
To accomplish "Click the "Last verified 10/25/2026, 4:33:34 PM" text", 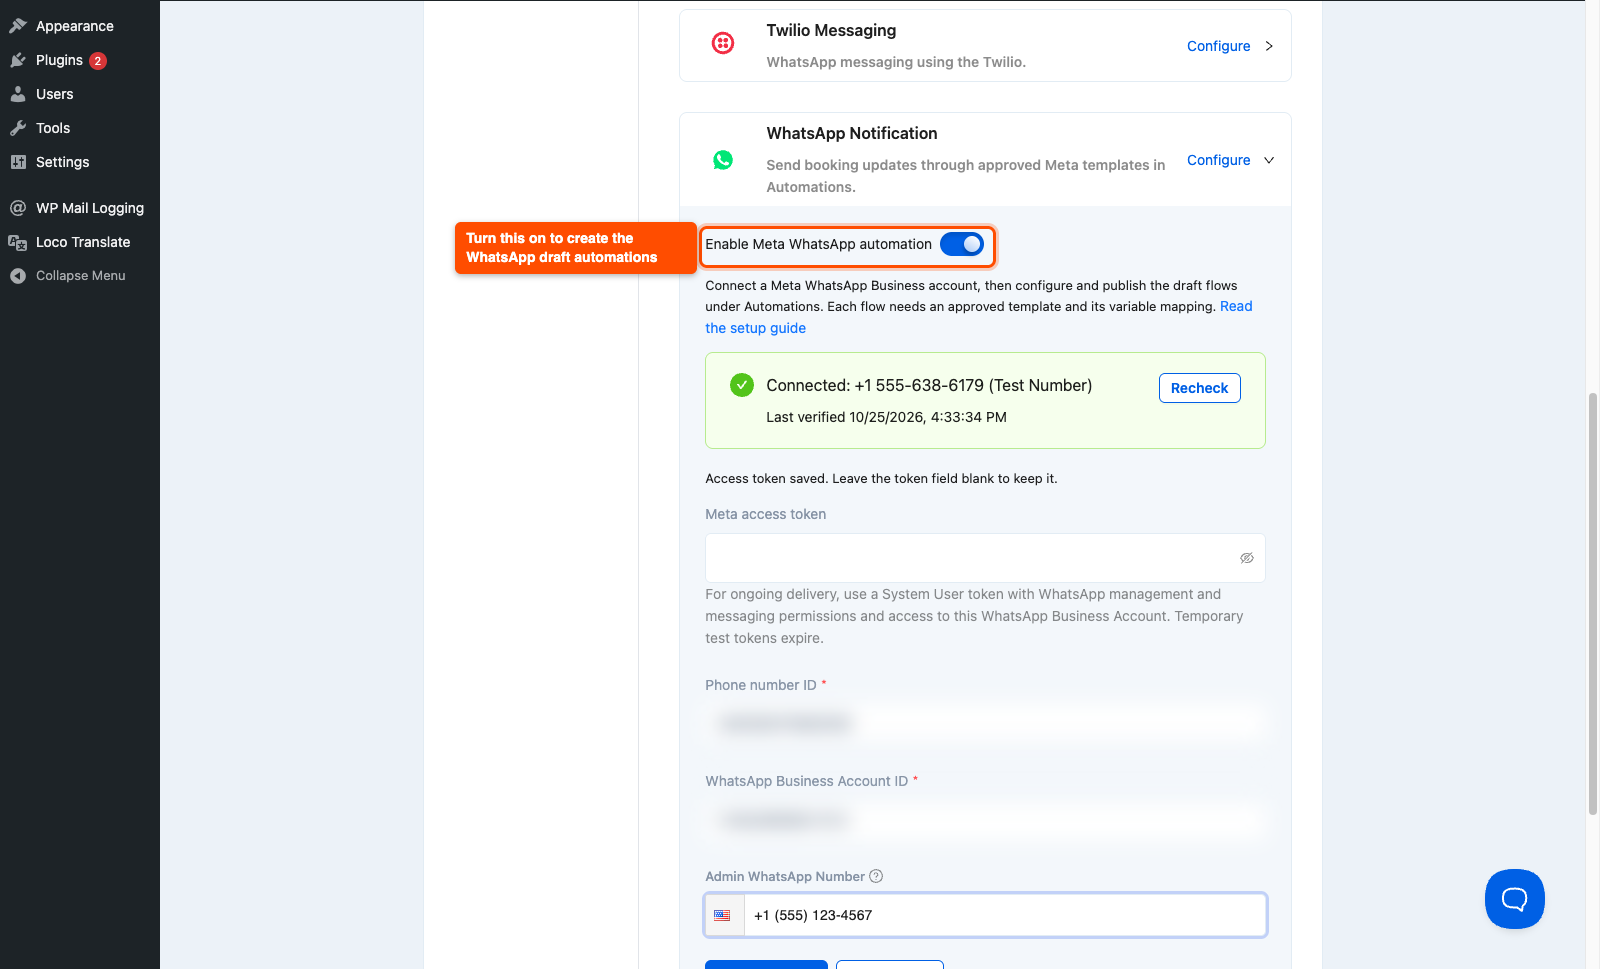I will coord(886,417).
